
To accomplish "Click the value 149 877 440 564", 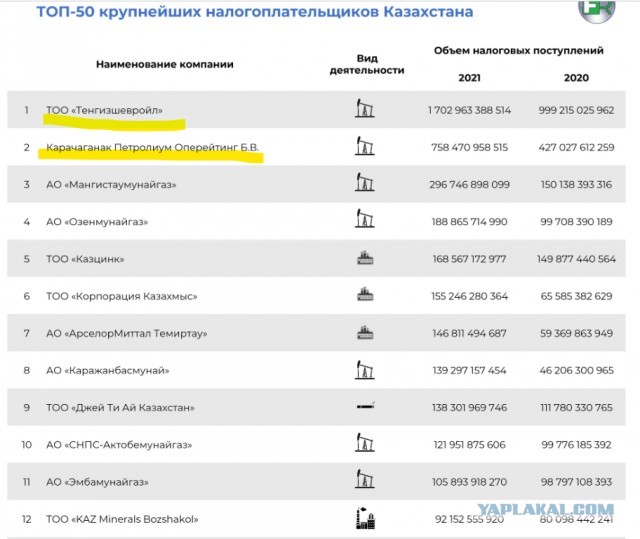I will 576,259.
